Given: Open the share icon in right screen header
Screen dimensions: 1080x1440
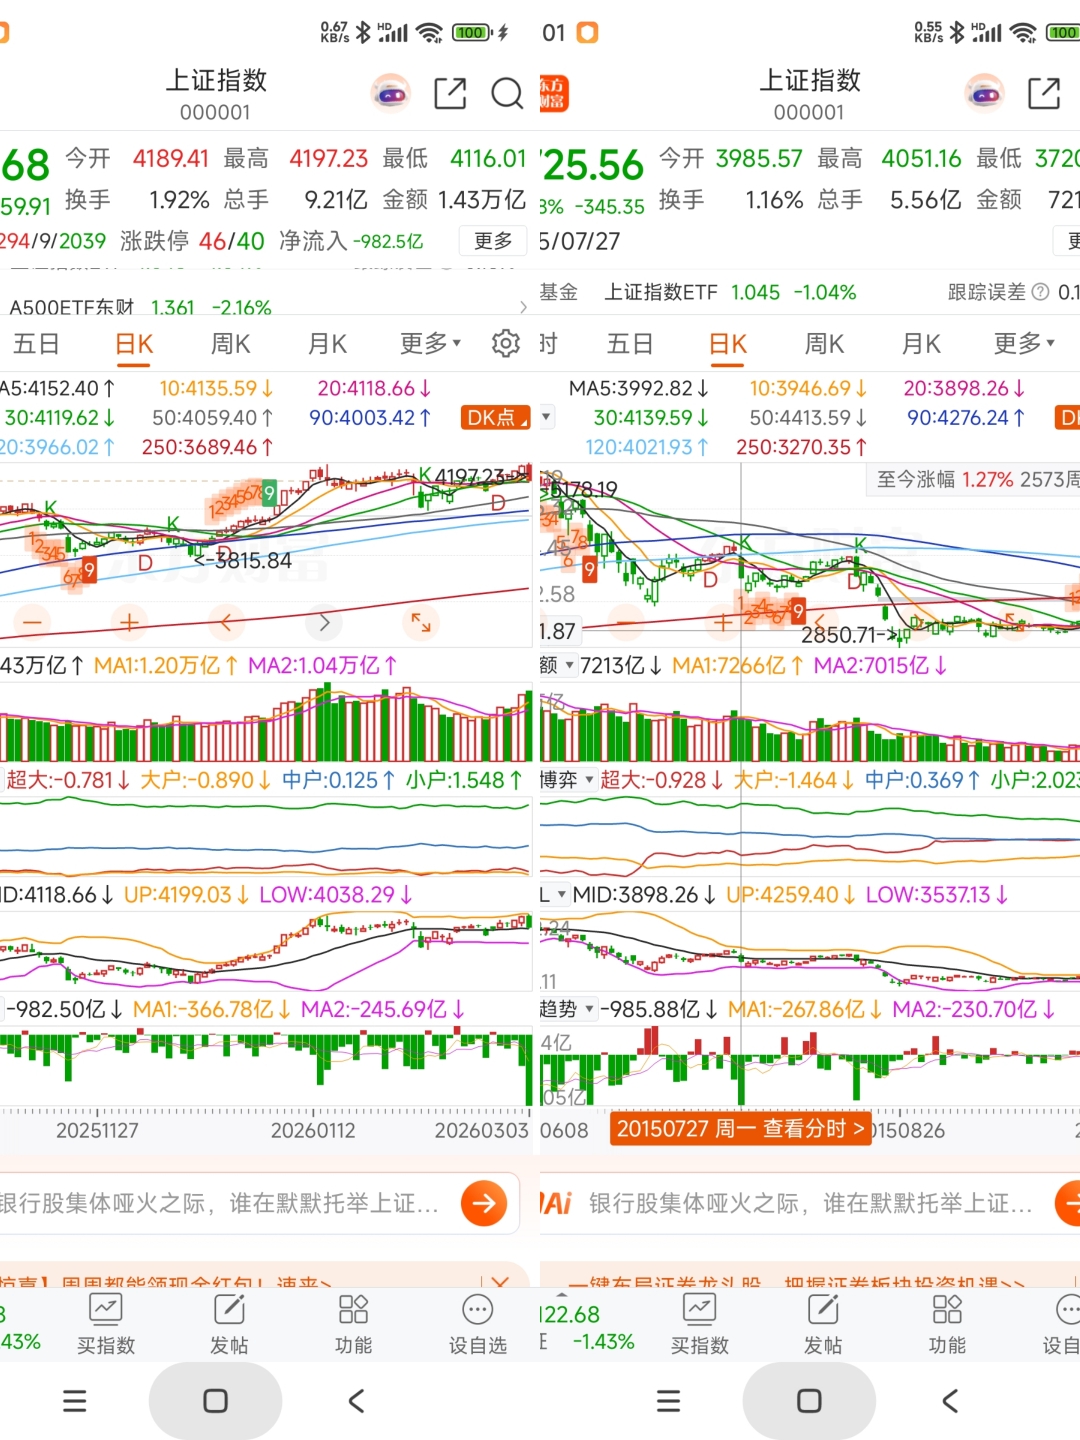Looking at the screenshot, I should pyautogui.click(x=1044, y=94).
